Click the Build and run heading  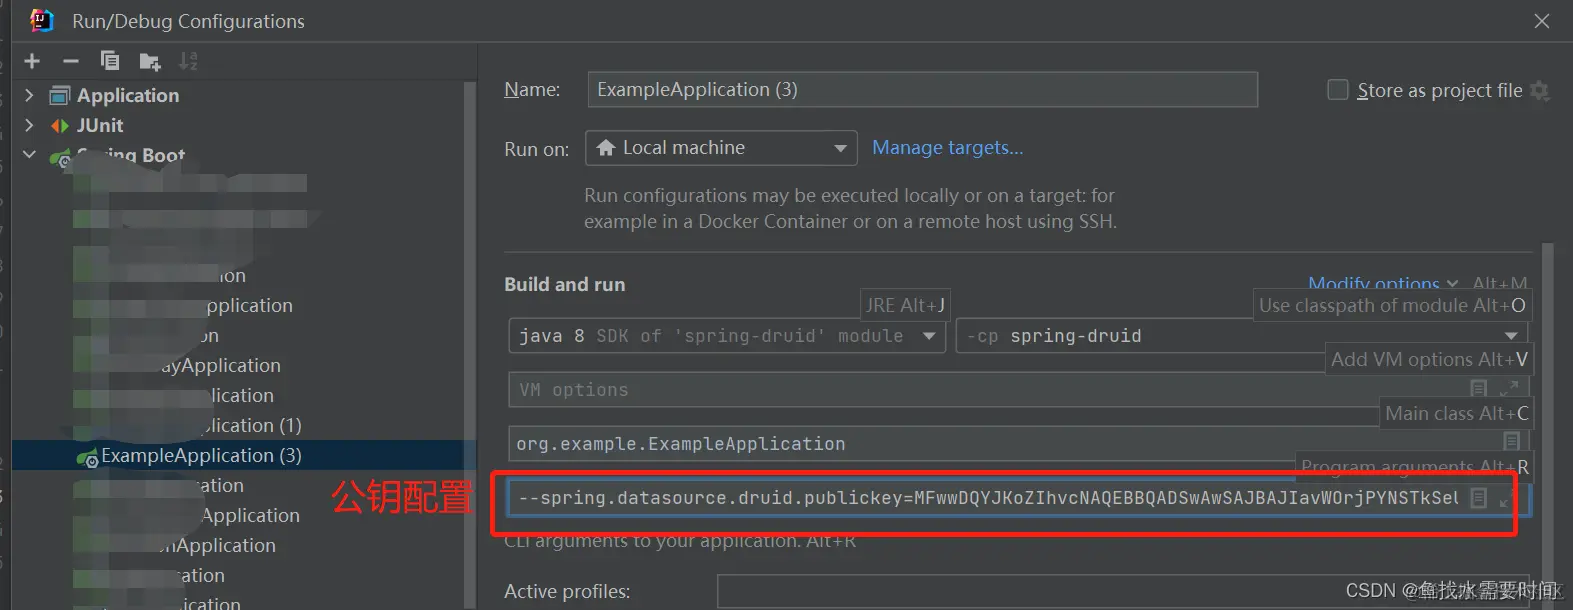(564, 284)
